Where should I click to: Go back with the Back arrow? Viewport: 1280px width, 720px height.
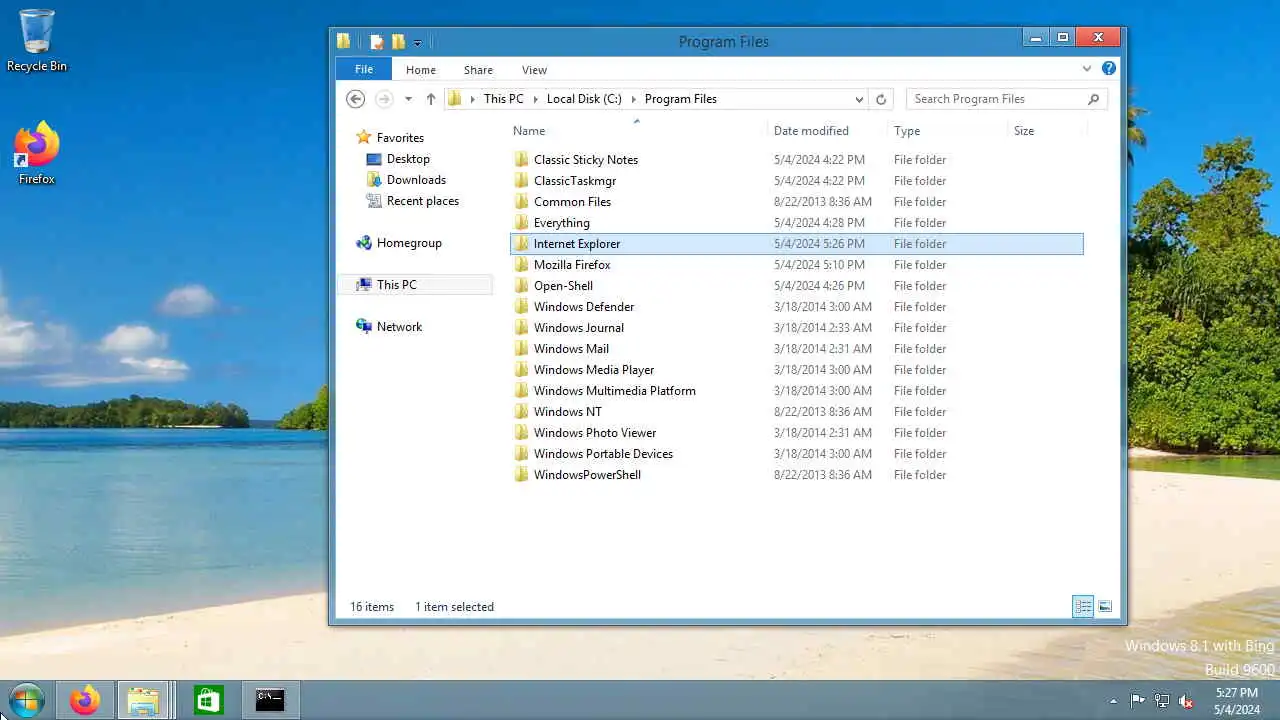[355, 99]
